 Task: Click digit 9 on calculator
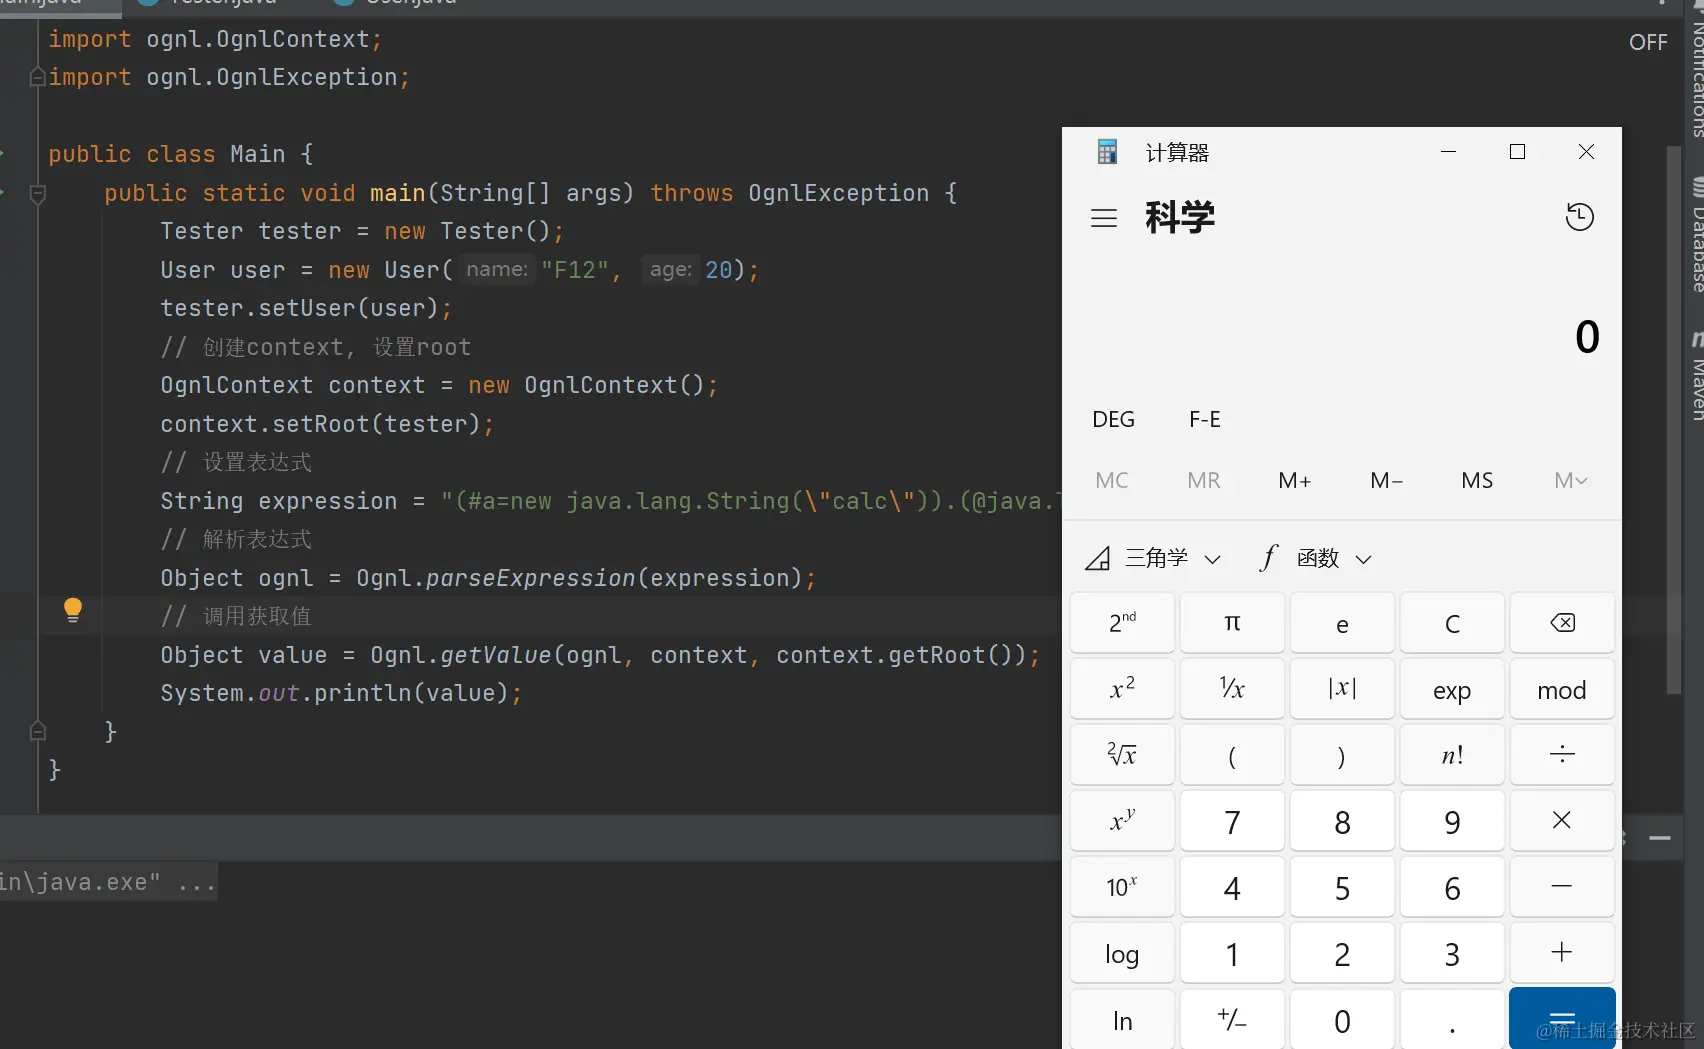coord(1452,821)
